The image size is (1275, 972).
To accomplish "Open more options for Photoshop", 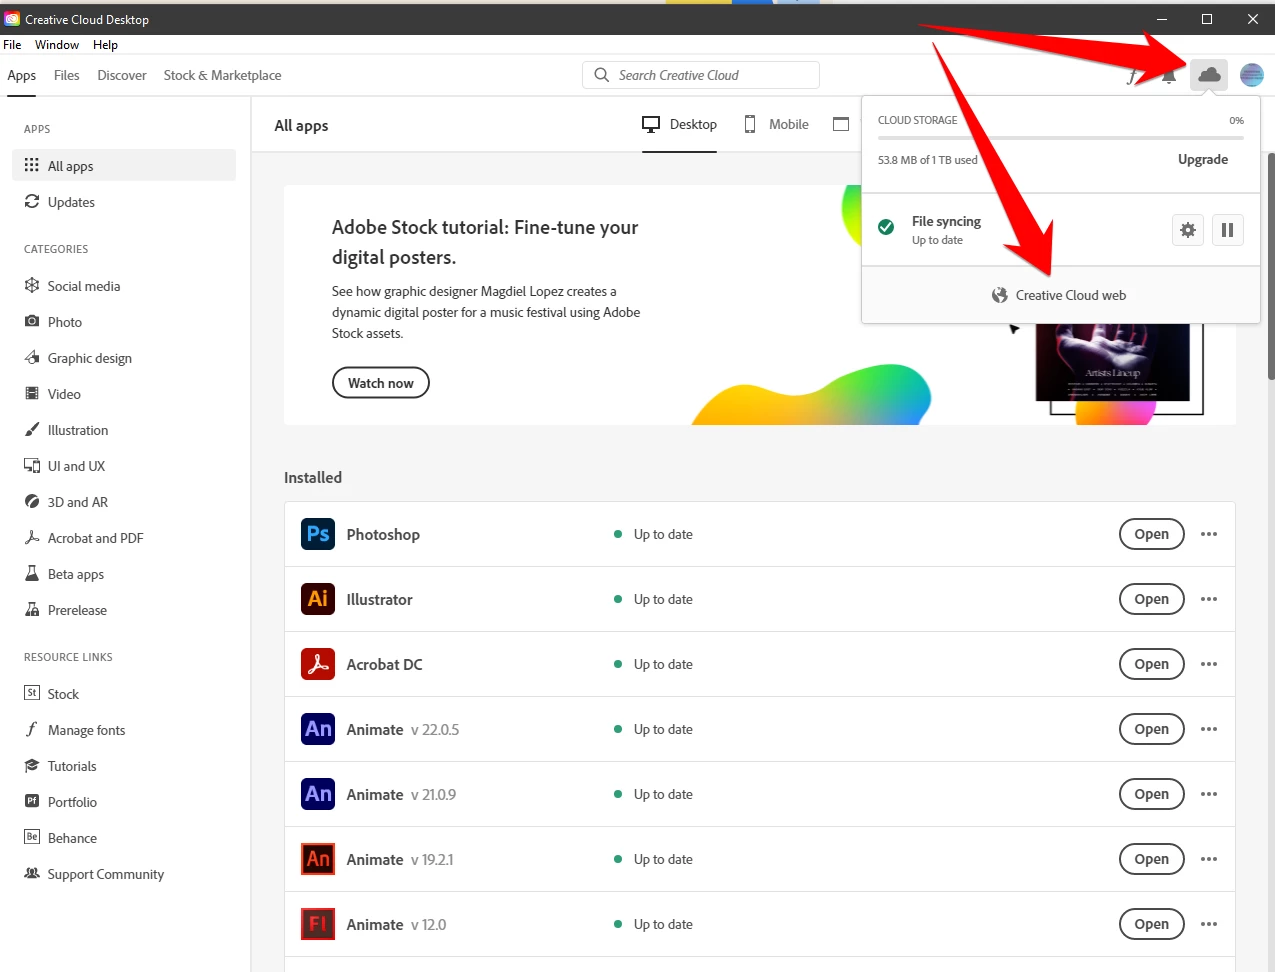I will pyautogui.click(x=1209, y=534).
